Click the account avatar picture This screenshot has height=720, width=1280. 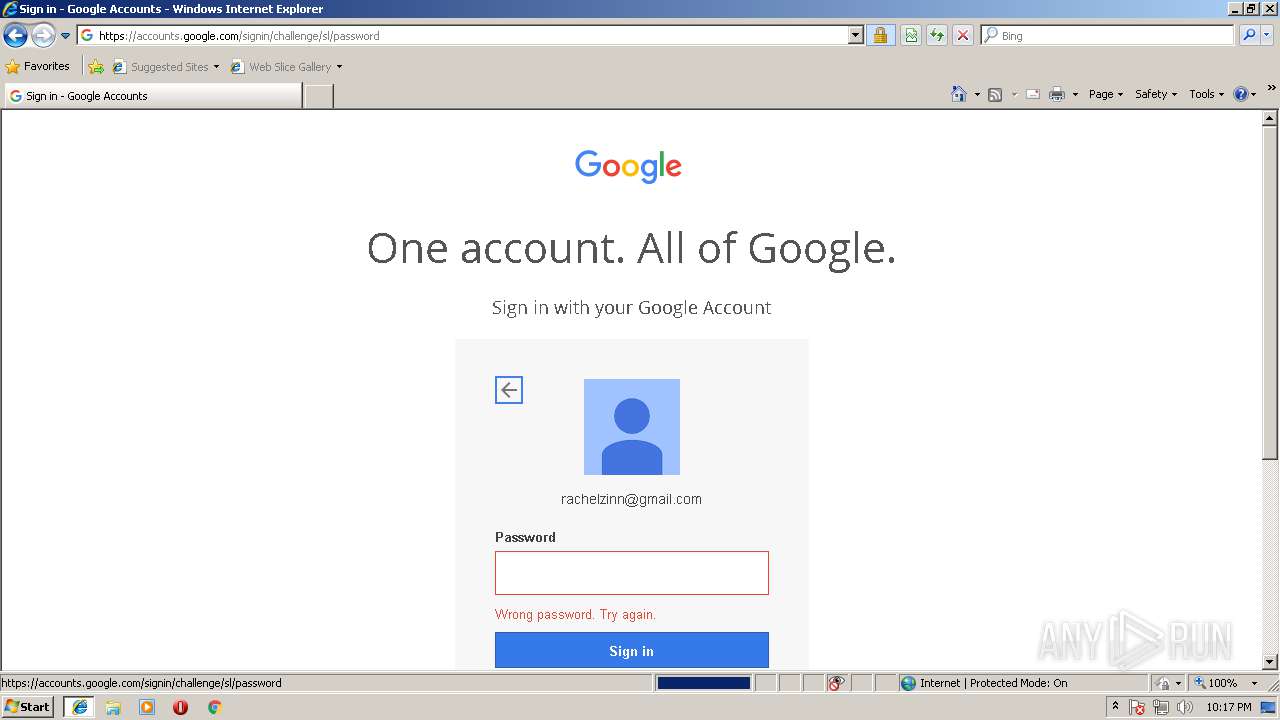pos(632,427)
